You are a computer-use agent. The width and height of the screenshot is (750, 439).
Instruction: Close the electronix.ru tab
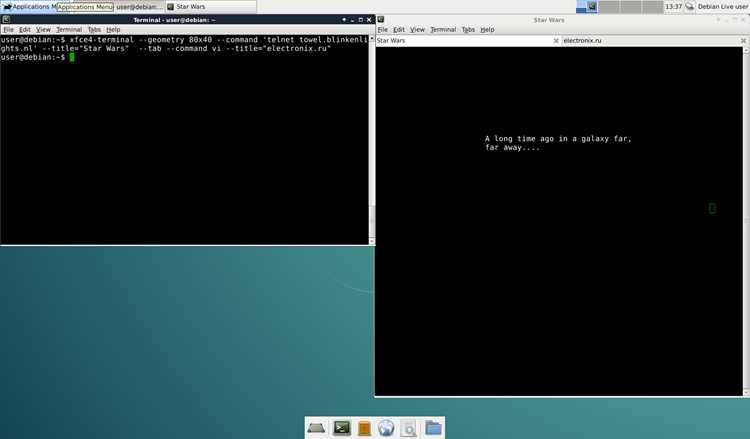click(x=743, y=41)
